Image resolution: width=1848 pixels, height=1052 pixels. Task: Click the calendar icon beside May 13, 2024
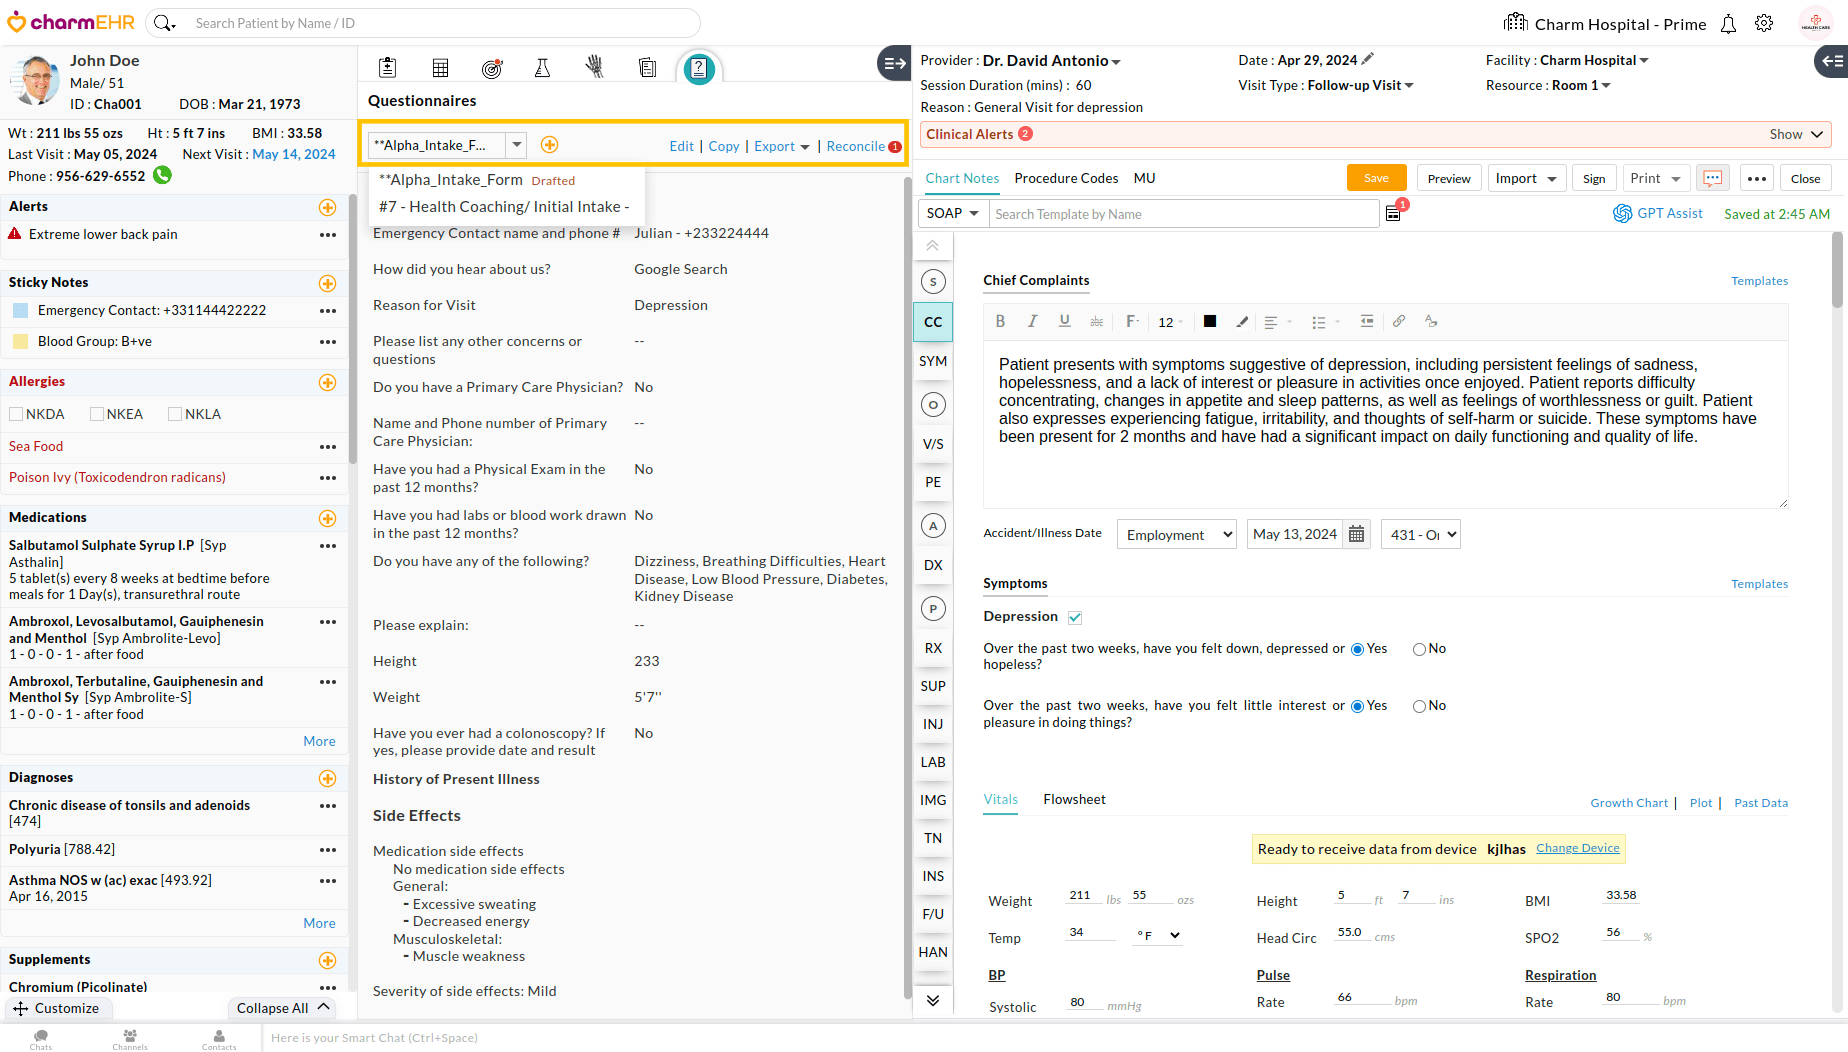1356,534
